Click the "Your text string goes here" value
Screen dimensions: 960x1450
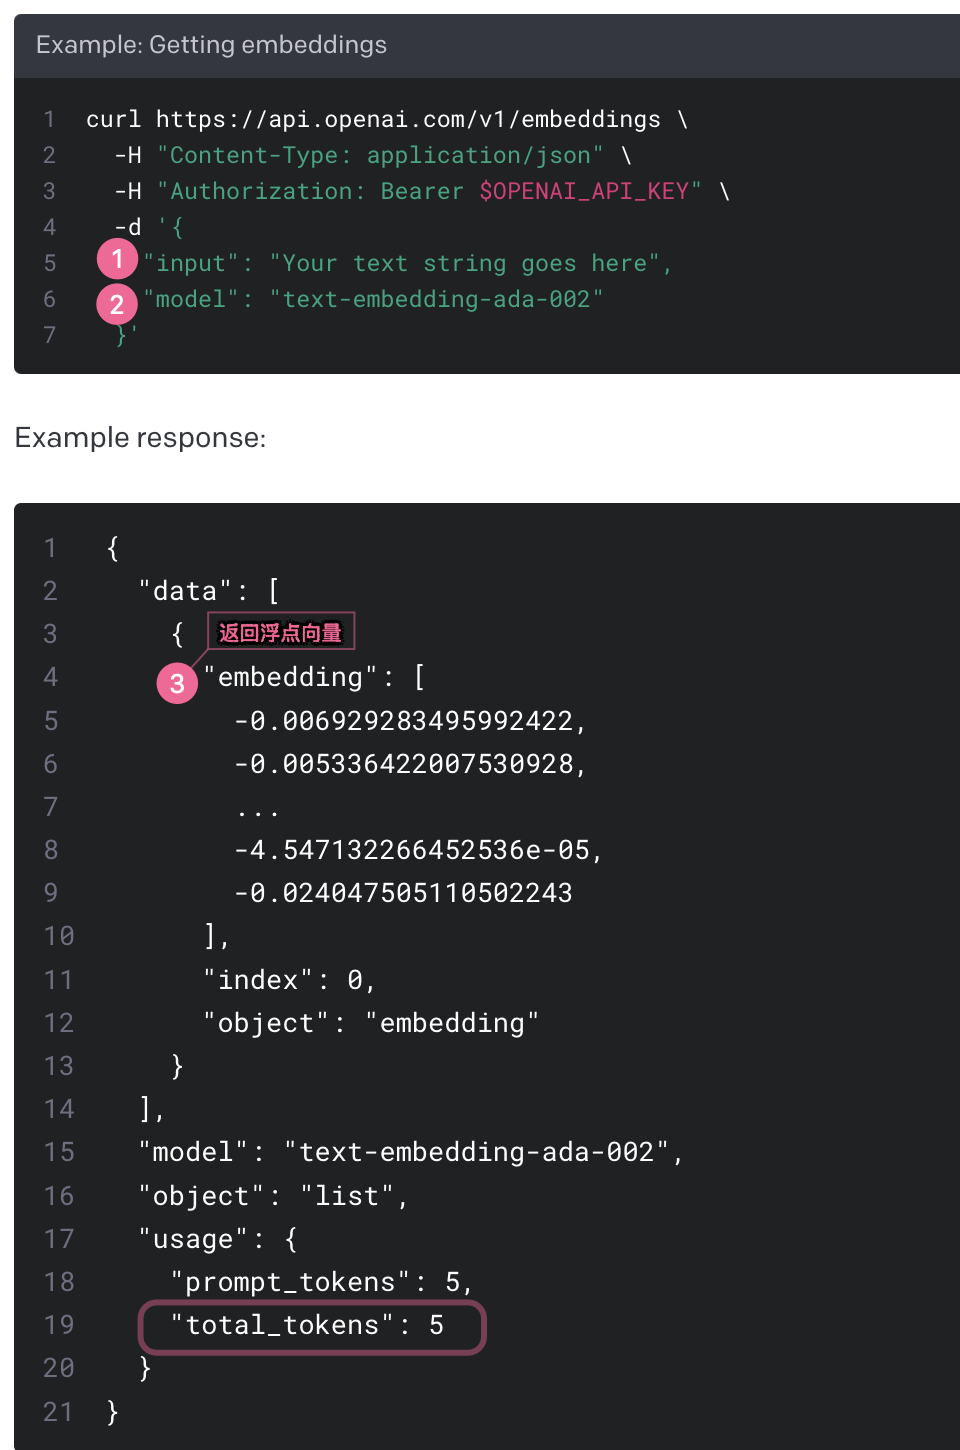[465, 263]
